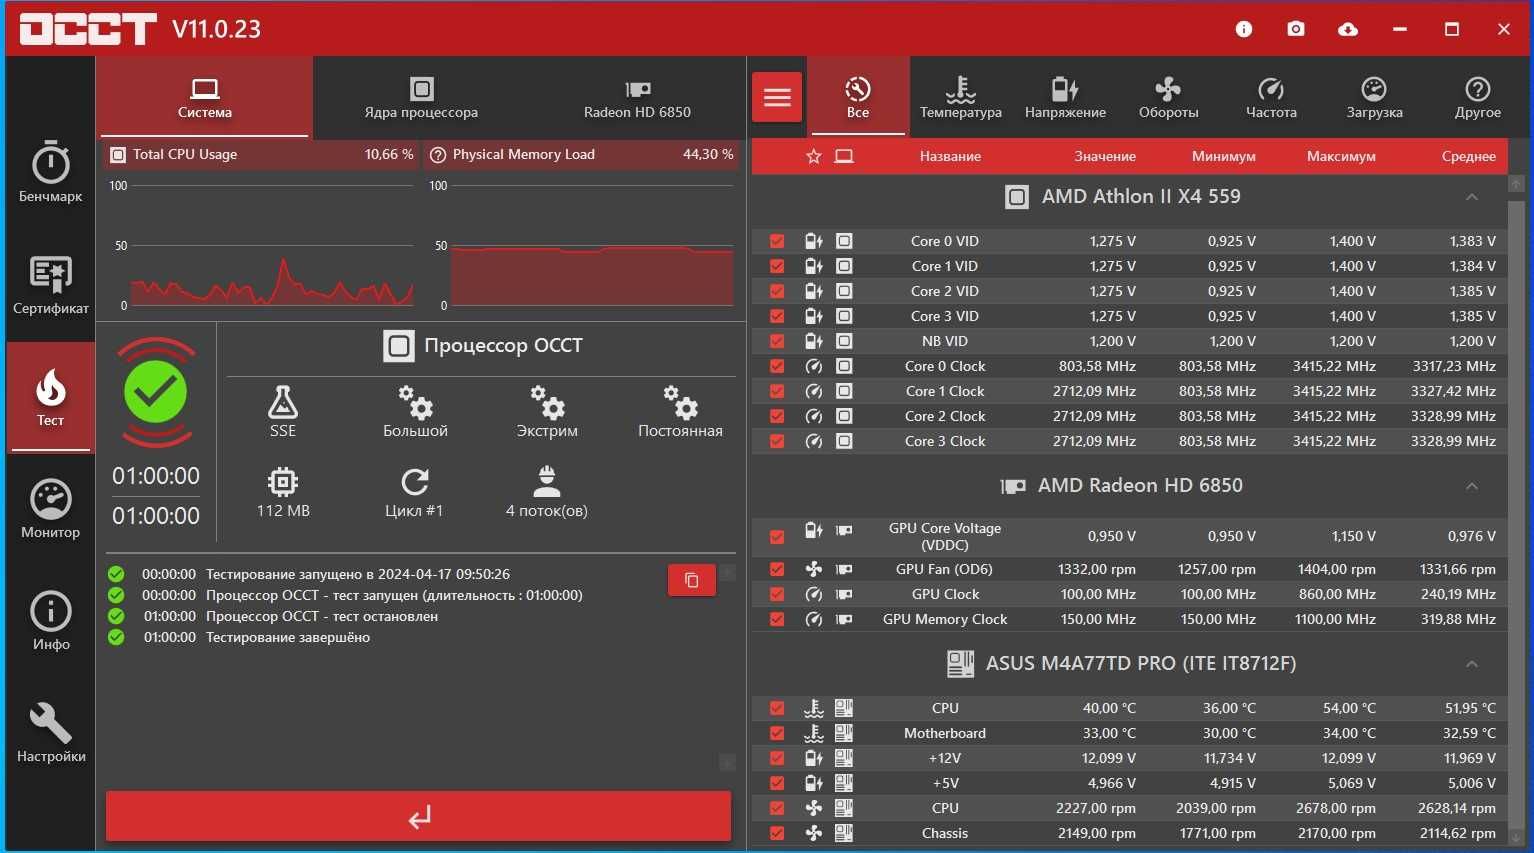Click the cloud upload icon
This screenshot has width=1534, height=853.
click(1348, 29)
